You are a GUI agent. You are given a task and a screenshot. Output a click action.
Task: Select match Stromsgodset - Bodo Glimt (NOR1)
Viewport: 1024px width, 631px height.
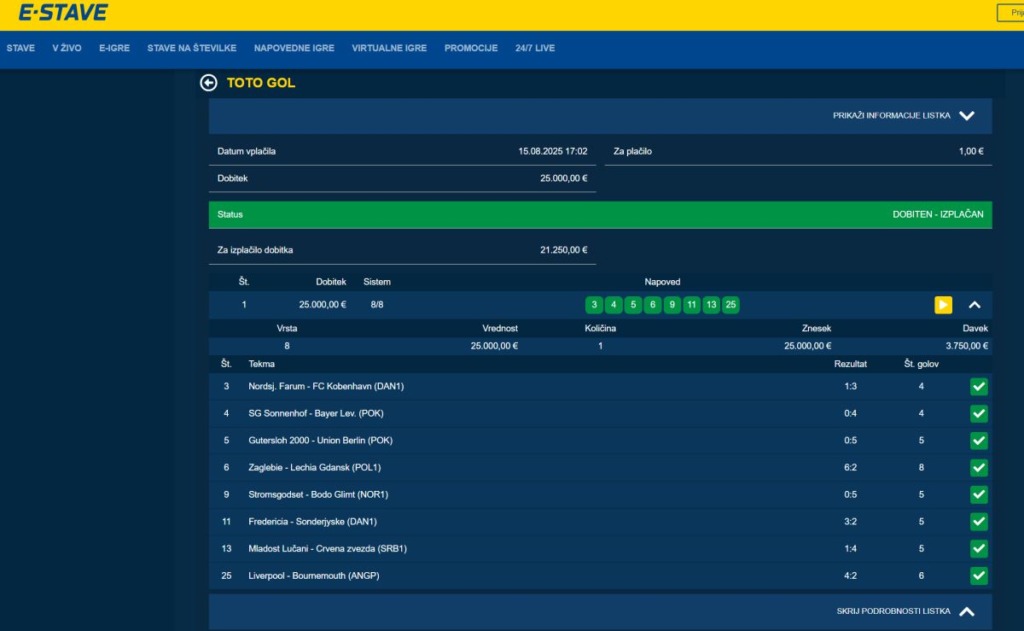pos(318,495)
